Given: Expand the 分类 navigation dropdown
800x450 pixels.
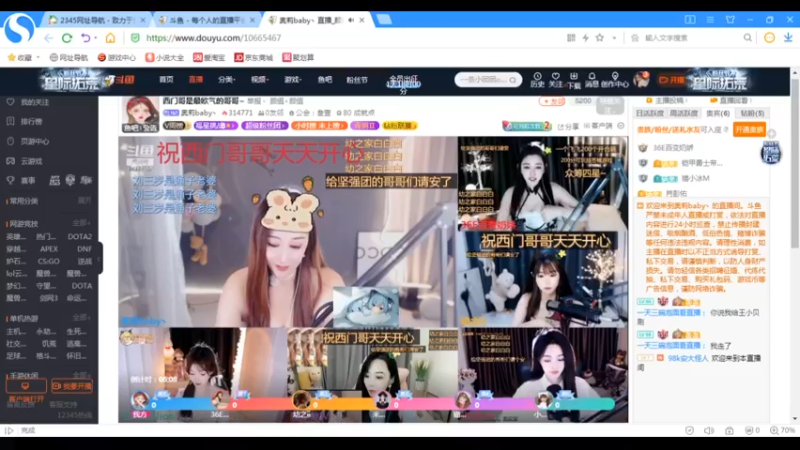Looking at the screenshot, I should pyautogui.click(x=226, y=80).
